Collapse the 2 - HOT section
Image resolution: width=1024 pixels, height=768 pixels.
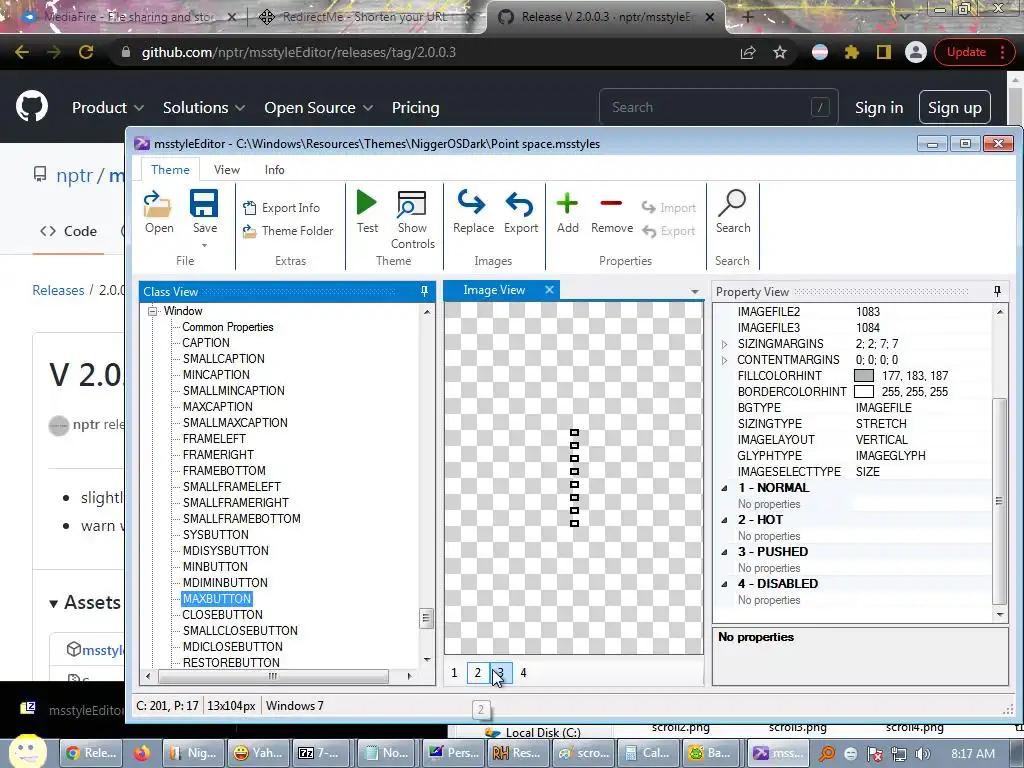tap(724, 520)
